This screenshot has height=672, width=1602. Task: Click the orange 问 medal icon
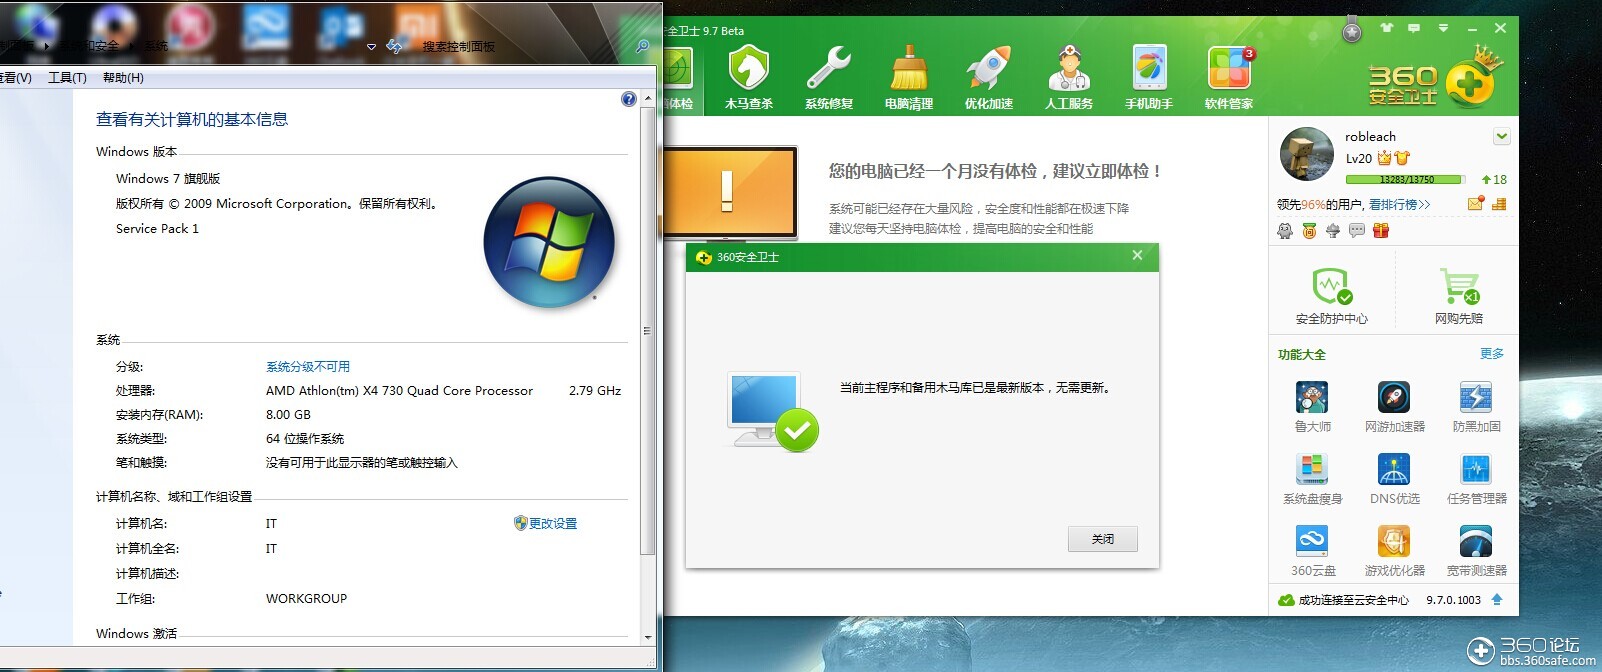(x=1309, y=231)
